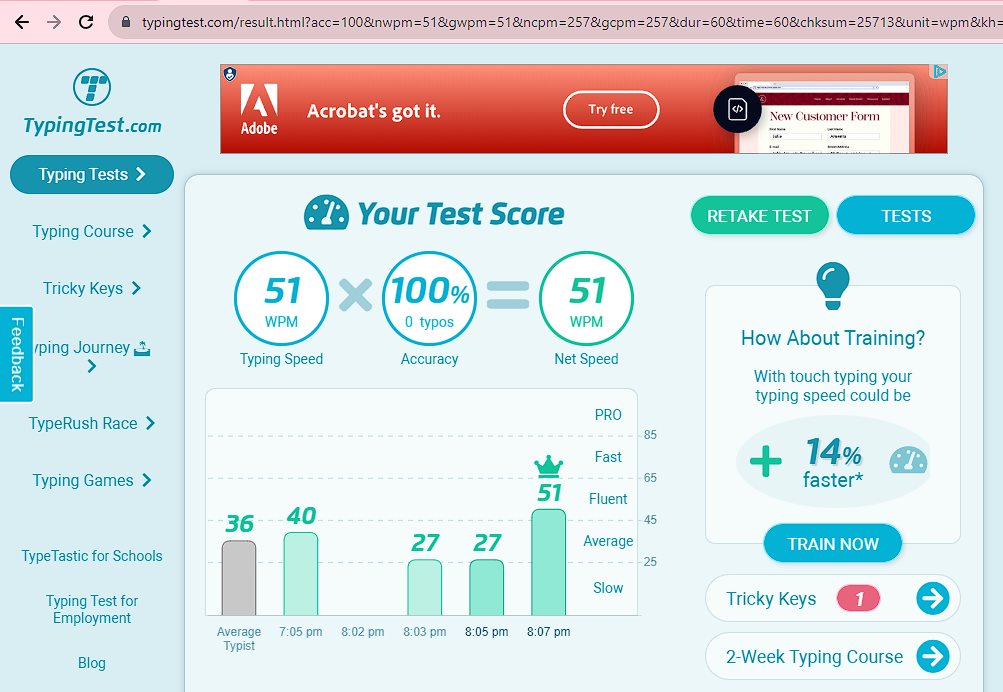This screenshot has height=692, width=1003.
Task: Open Typing Games menu item
Action: coord(83,480)
